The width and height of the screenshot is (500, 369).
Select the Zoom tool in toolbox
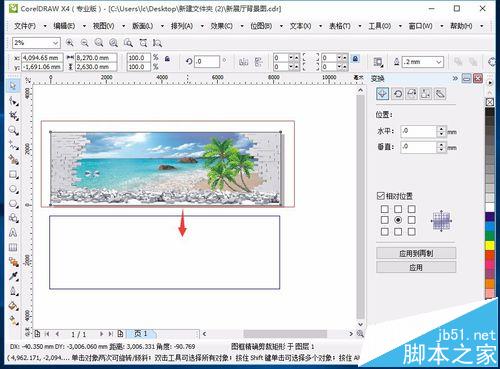[x=13, y=130]
